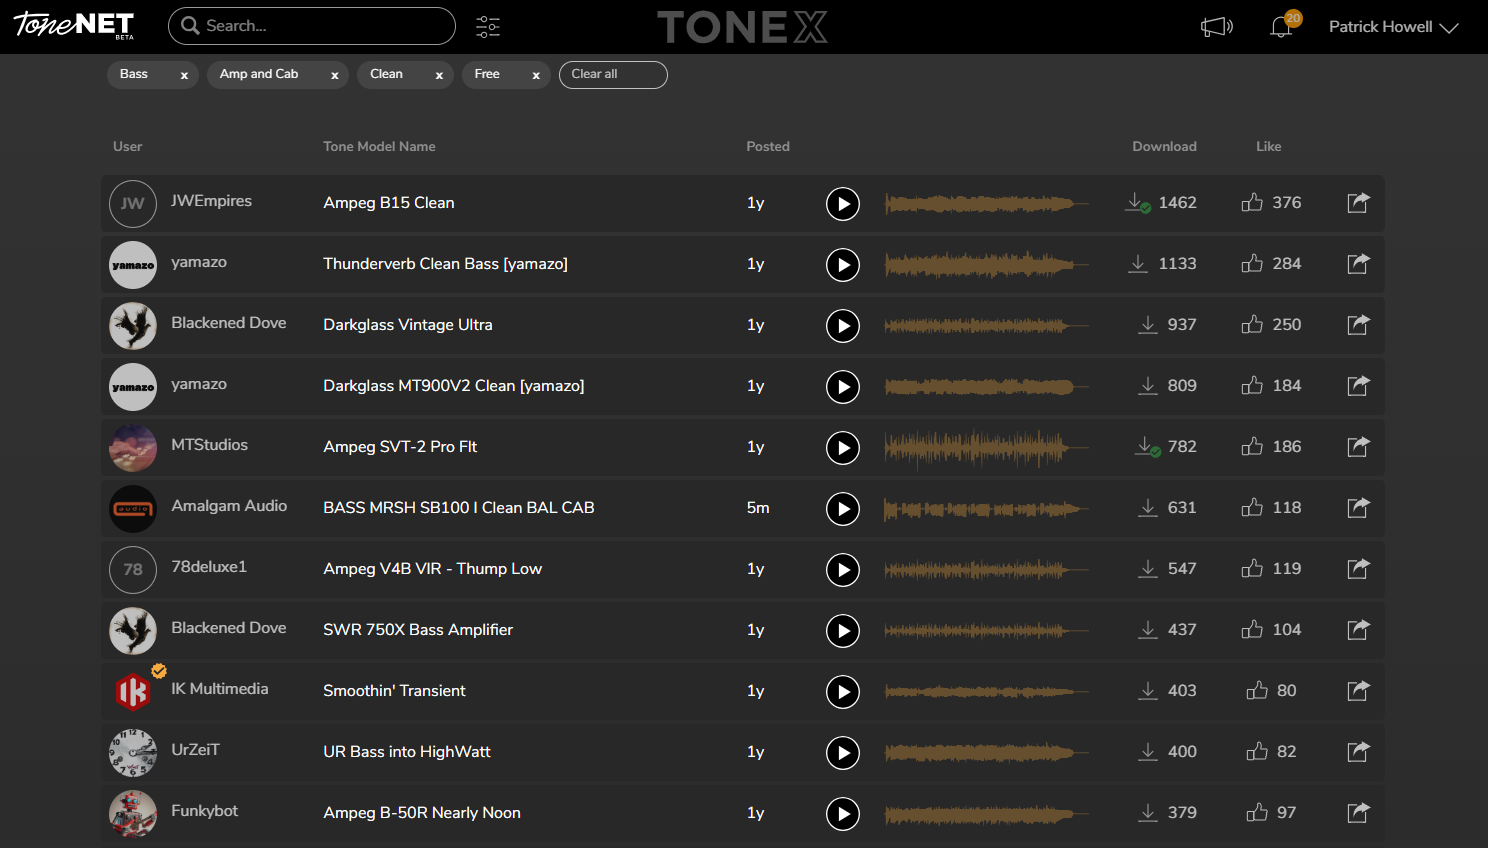
Task: Like BASS MRSH SB100 tone
Action: [x=1252, y=508]
